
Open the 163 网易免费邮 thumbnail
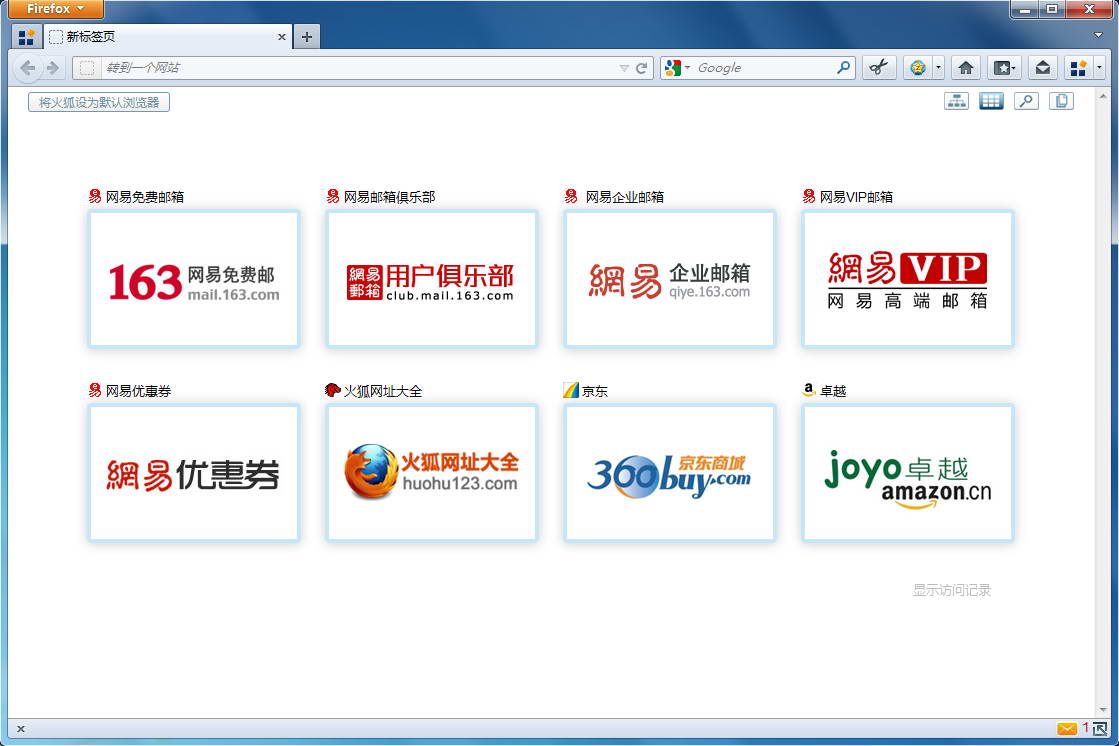coord(194,280)
